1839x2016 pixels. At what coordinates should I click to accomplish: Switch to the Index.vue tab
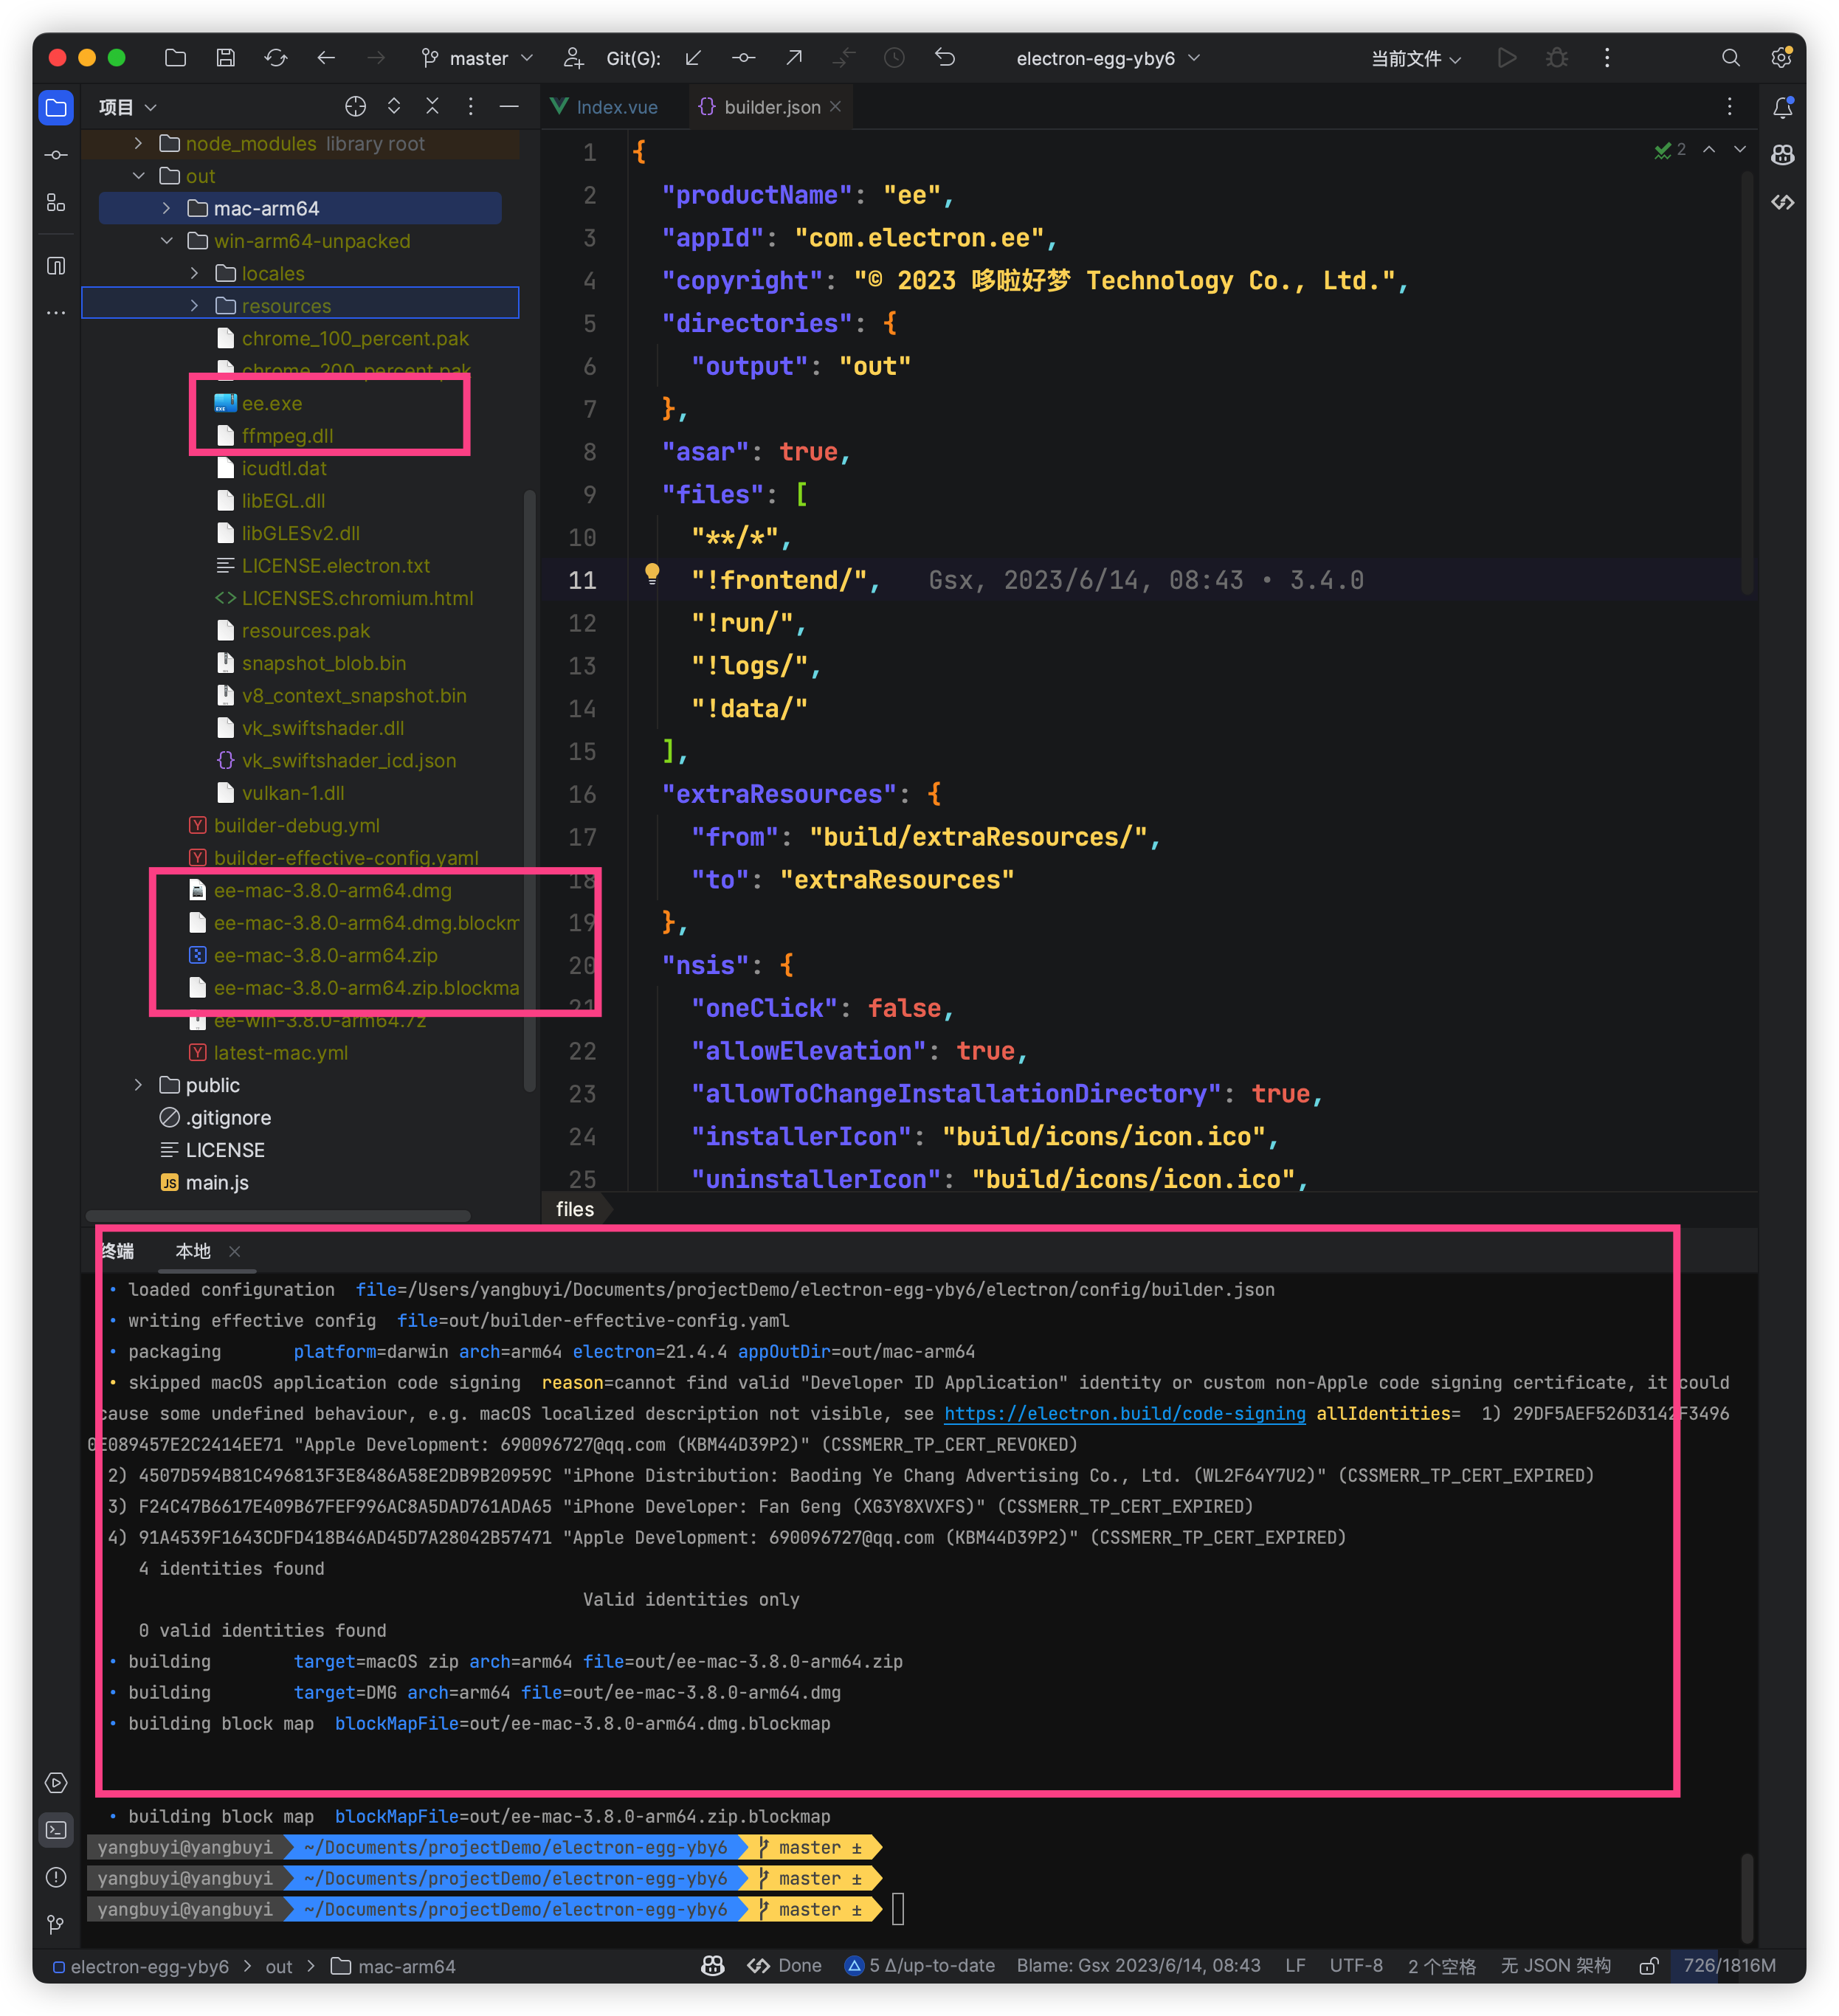point(605,107)
